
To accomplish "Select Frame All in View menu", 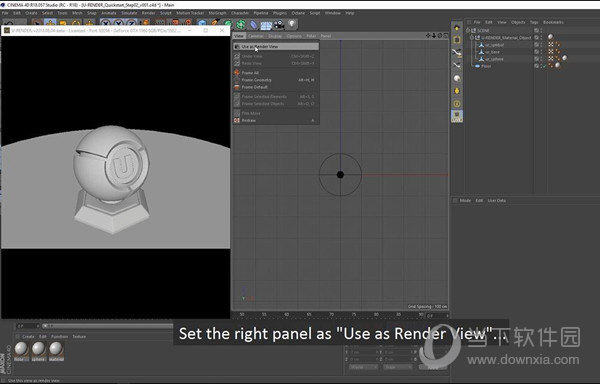I will (250, 73).
